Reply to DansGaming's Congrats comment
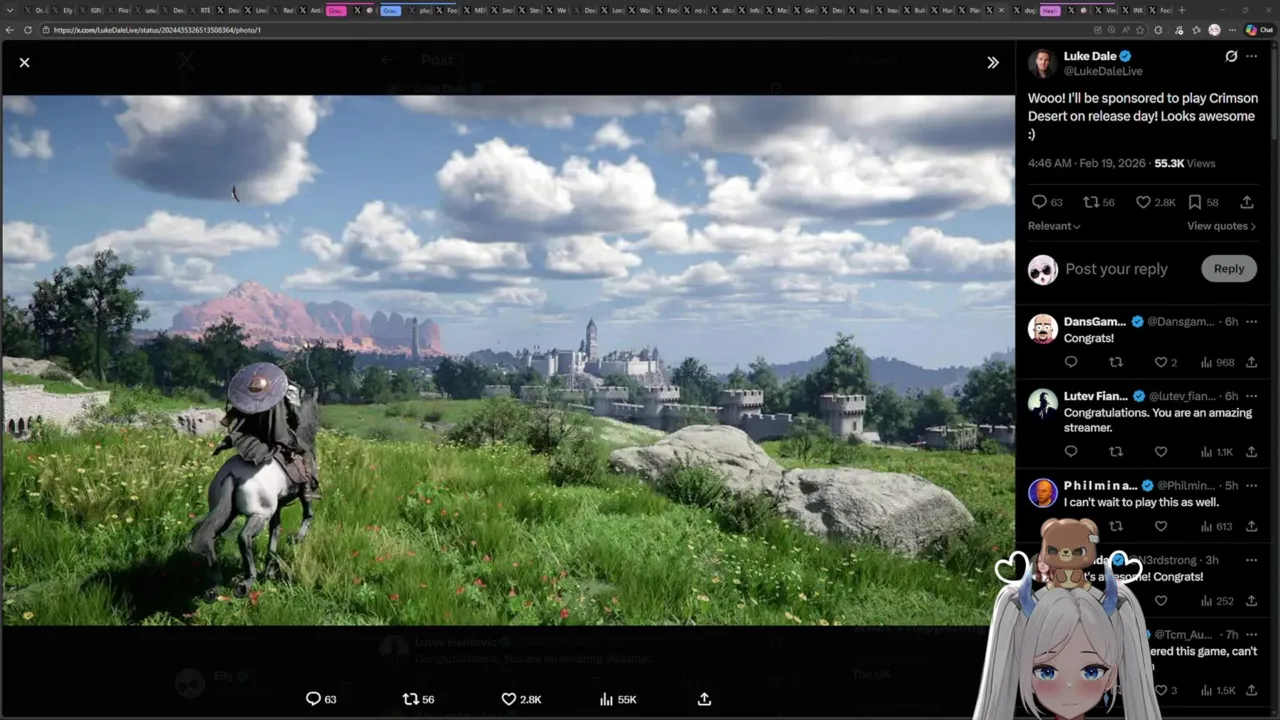Viewport: 1280px width, 720px height. pos(1071,362)
